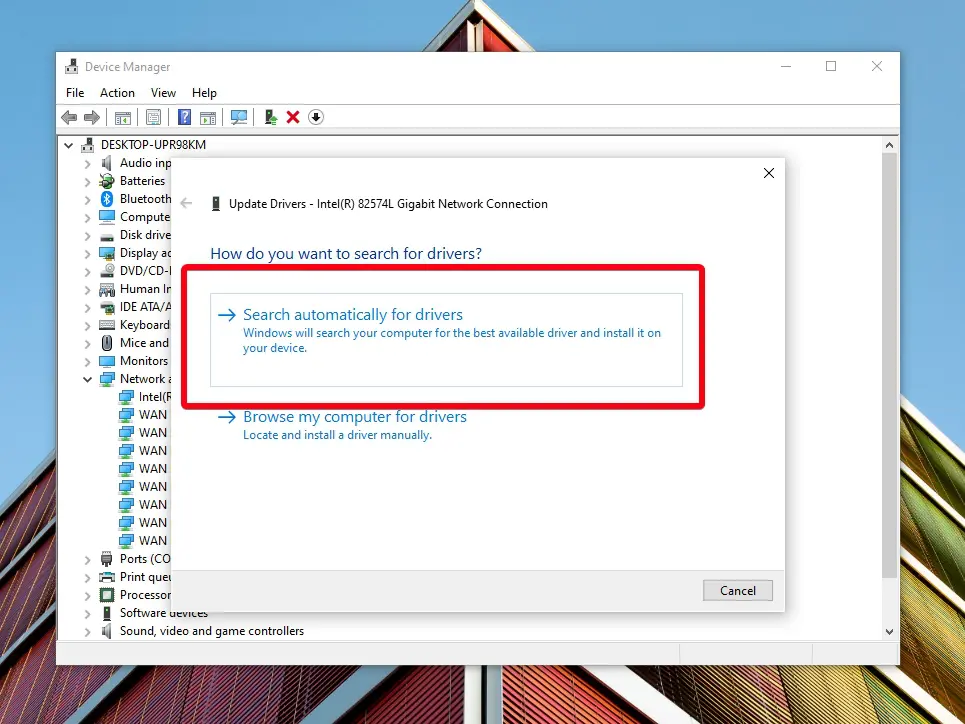
Task: Open the Properties toolbar icon
Action: pos(153,117)
